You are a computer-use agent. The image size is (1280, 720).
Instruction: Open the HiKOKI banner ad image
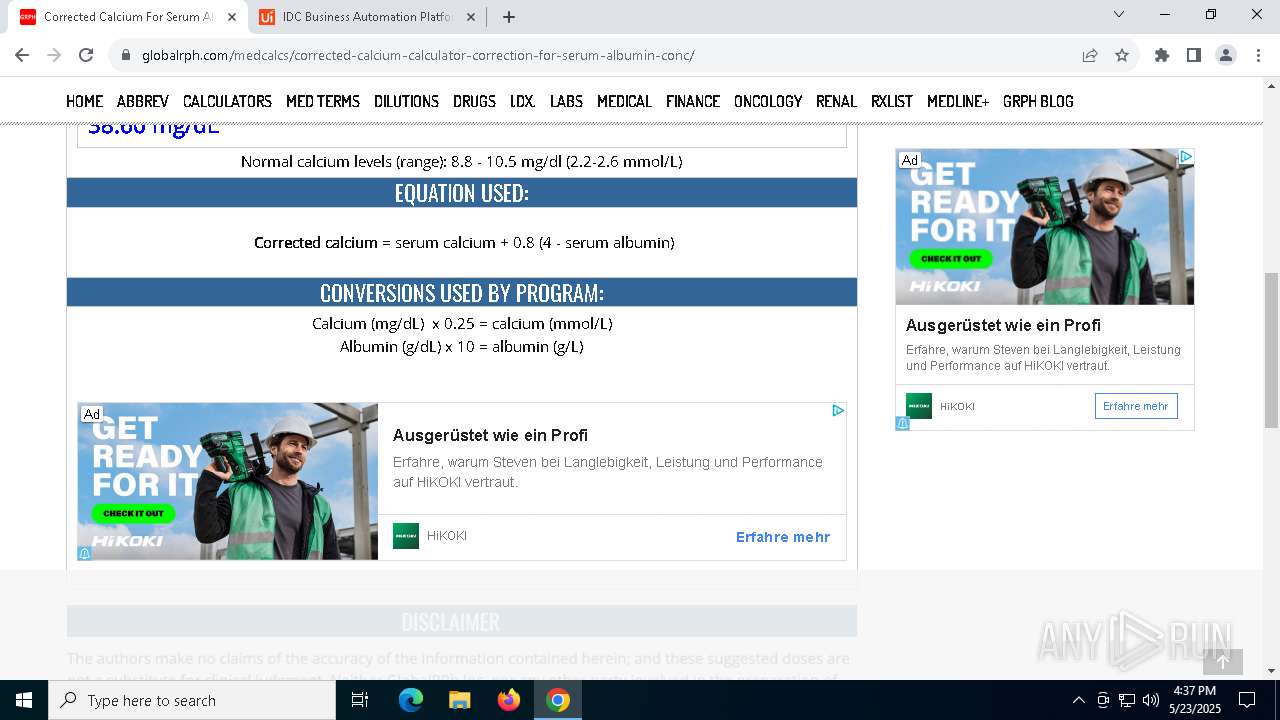[x=228, y=481]
